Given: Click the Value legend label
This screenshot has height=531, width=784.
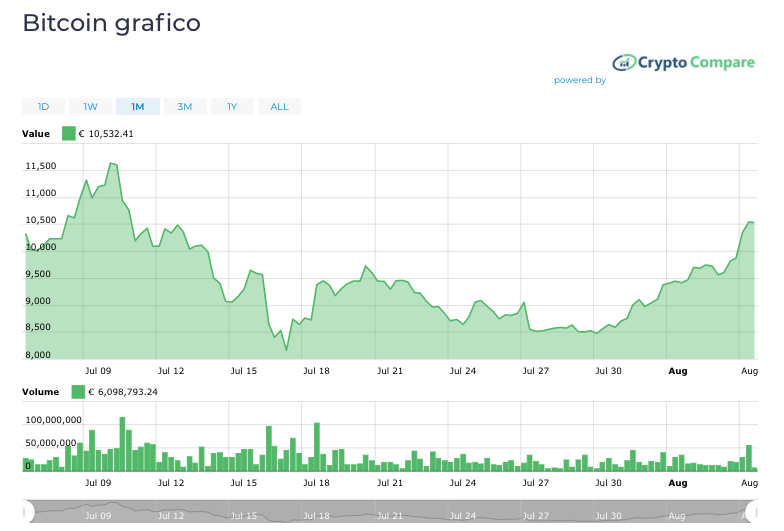Looking at the screenshot, I should [x=36, y=134].
